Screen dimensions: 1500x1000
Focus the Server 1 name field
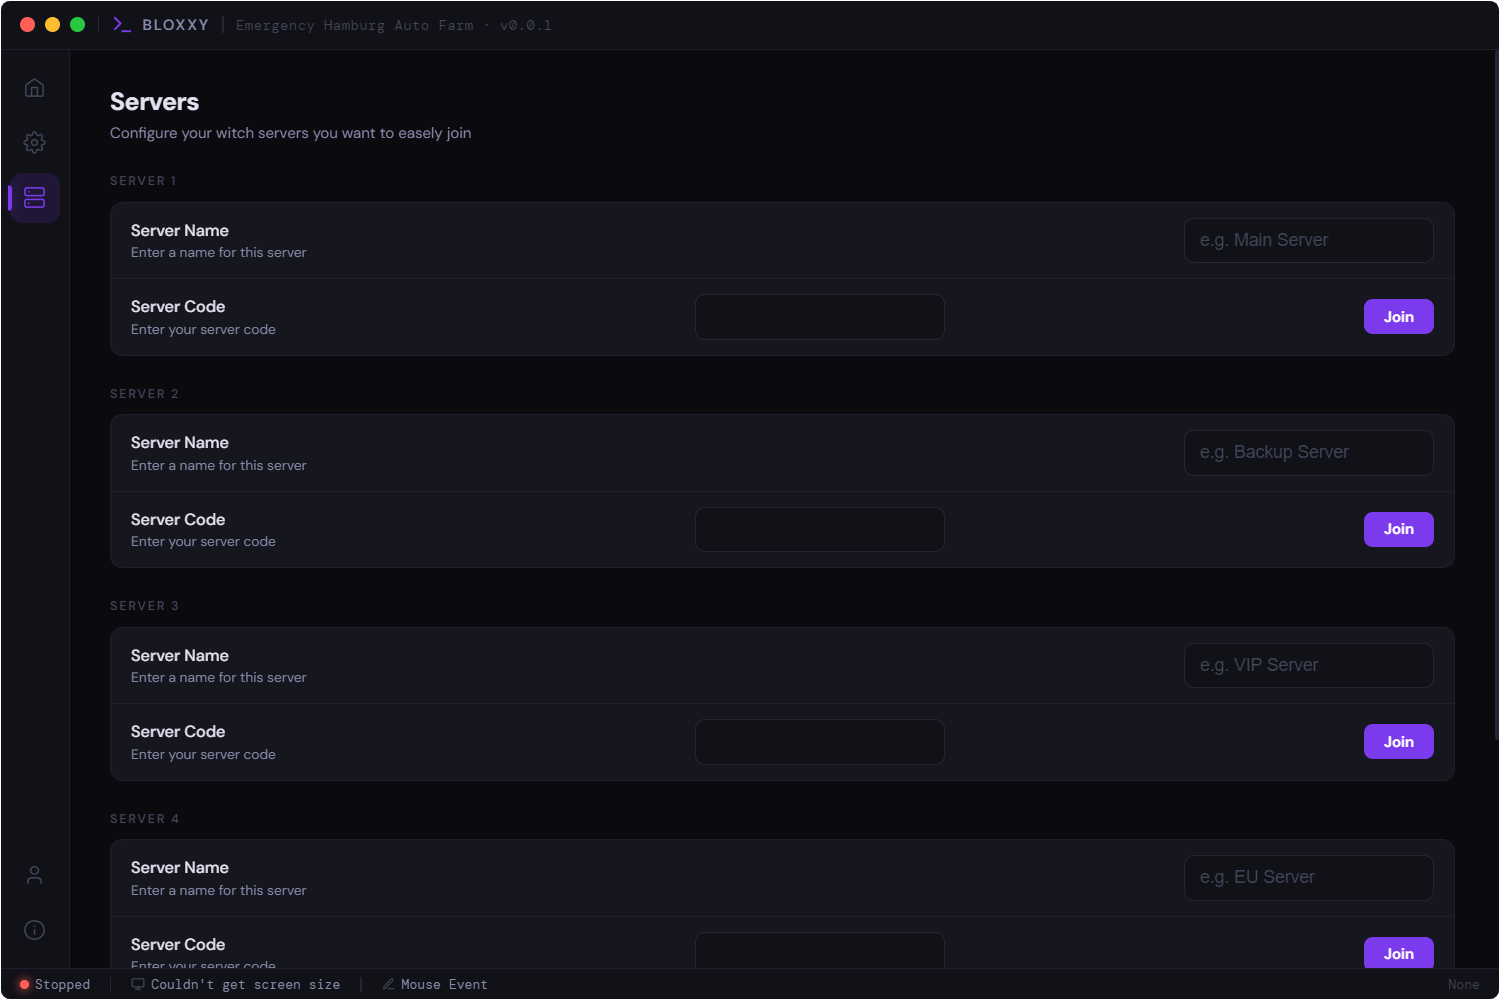pos(1308,240)
